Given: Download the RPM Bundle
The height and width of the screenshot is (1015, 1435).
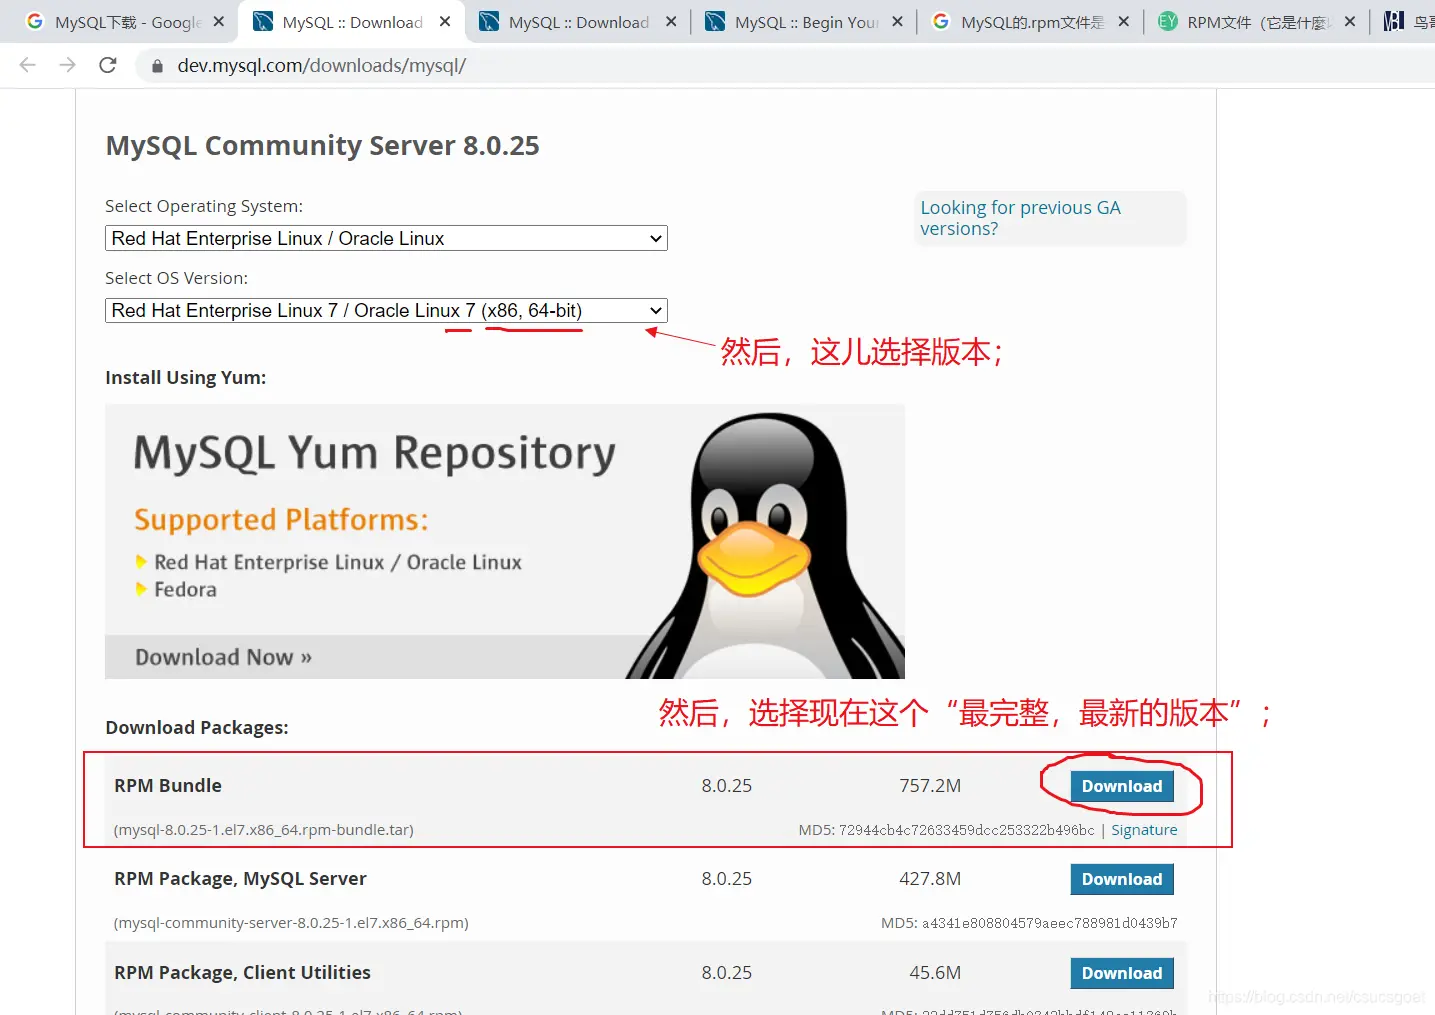Looking at the screenshot, I should pyautogui.click(x=1122, y=786).
